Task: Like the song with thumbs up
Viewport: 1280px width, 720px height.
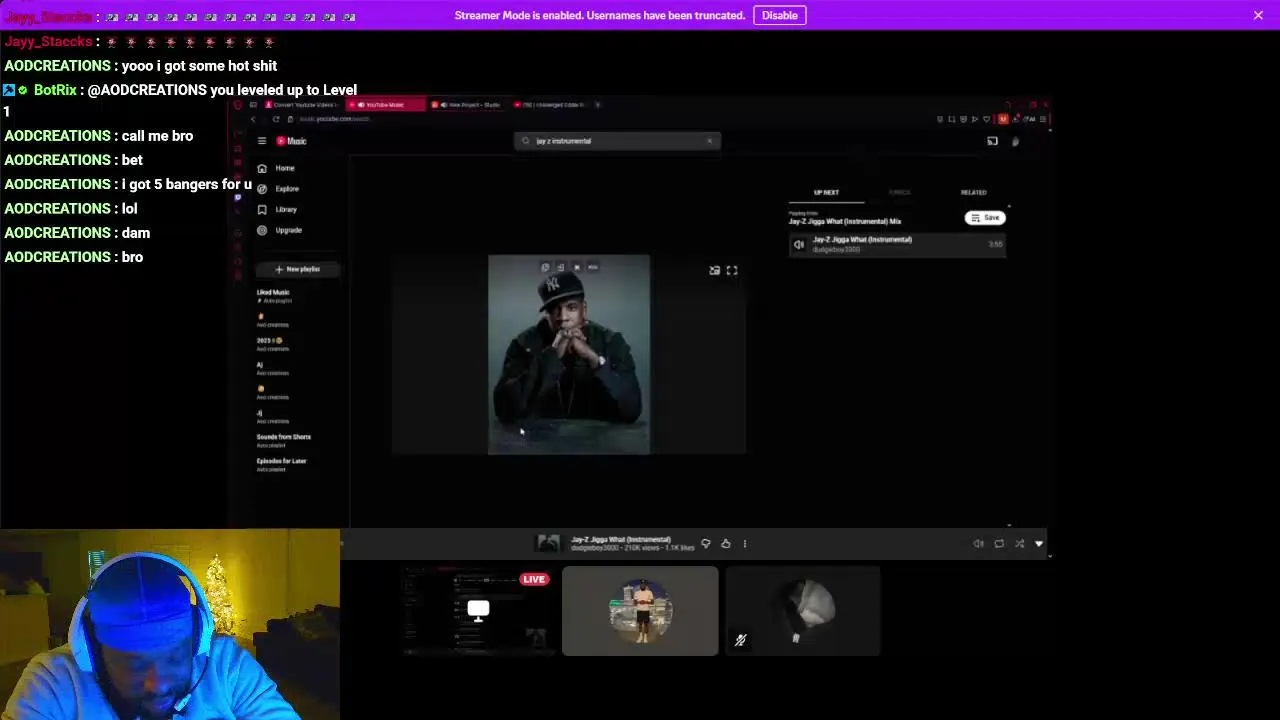Action: (726, 544)
